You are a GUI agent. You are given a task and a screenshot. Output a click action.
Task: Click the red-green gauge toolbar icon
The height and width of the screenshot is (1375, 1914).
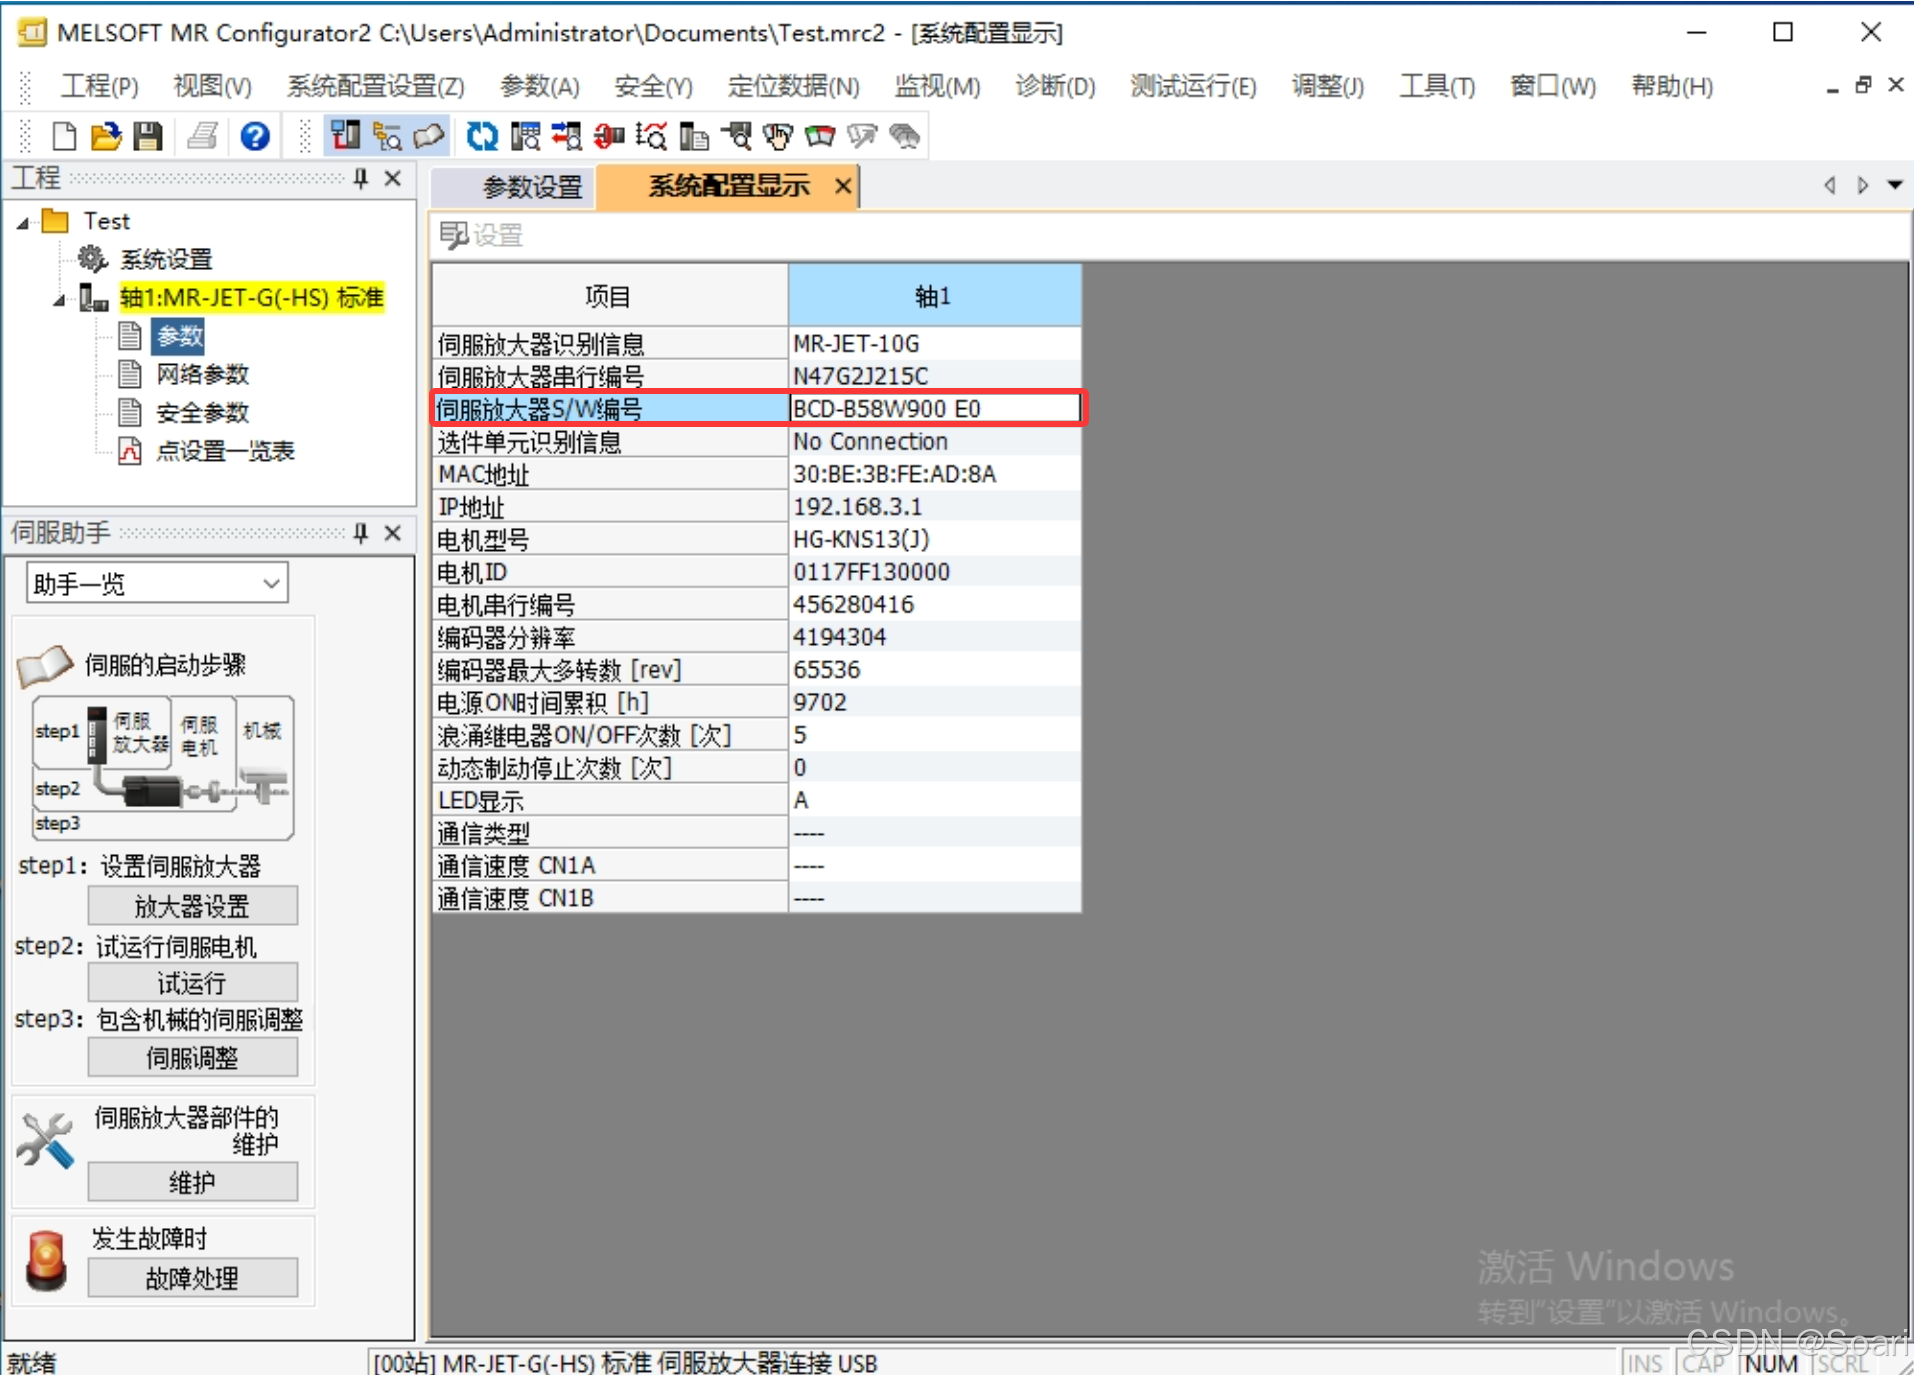click(x=820, y=136)
